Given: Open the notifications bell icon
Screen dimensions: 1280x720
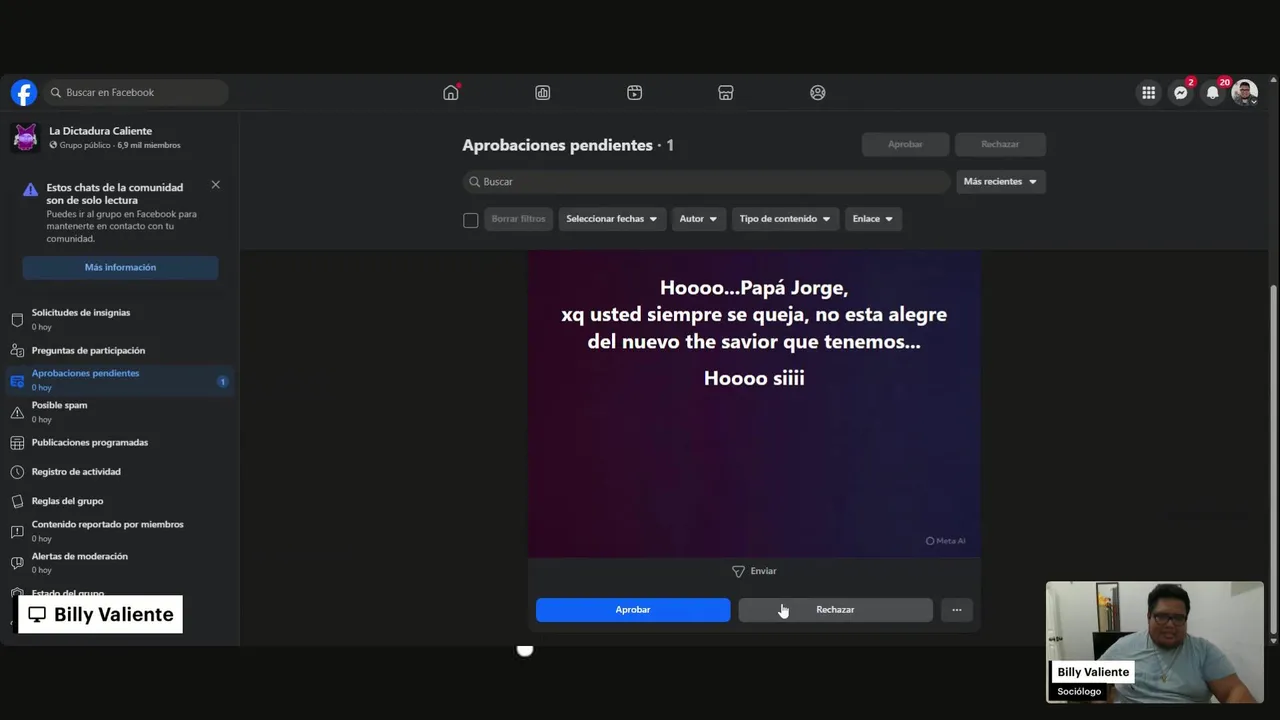Looking at the screenshot, I should pos(1213,93).
